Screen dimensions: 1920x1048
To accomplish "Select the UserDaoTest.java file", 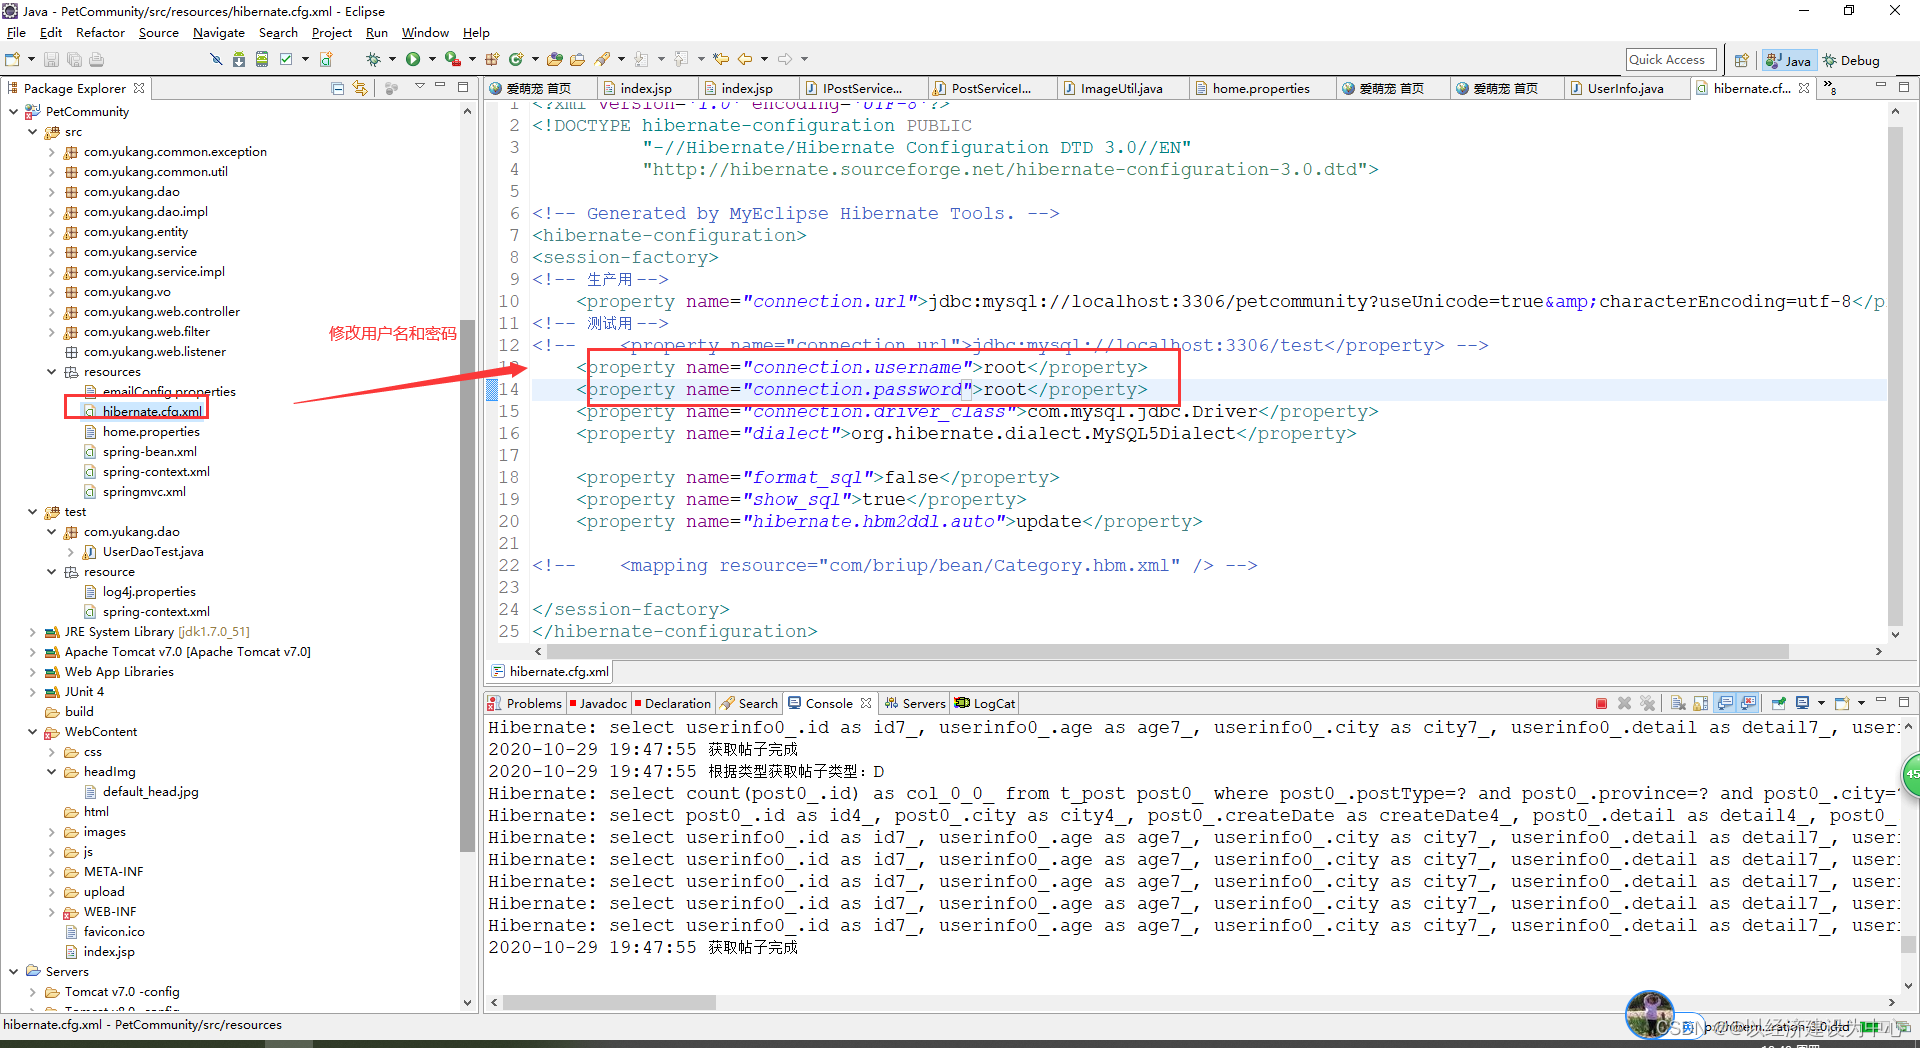I will tap(153, 551).
